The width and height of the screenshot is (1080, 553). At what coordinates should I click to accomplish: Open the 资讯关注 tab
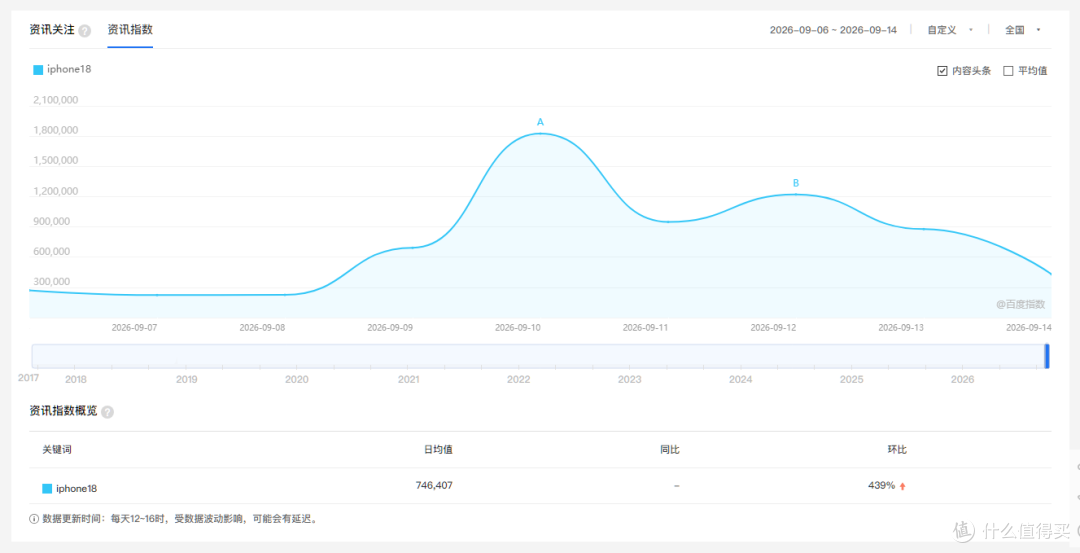click(x=52, y=30)
